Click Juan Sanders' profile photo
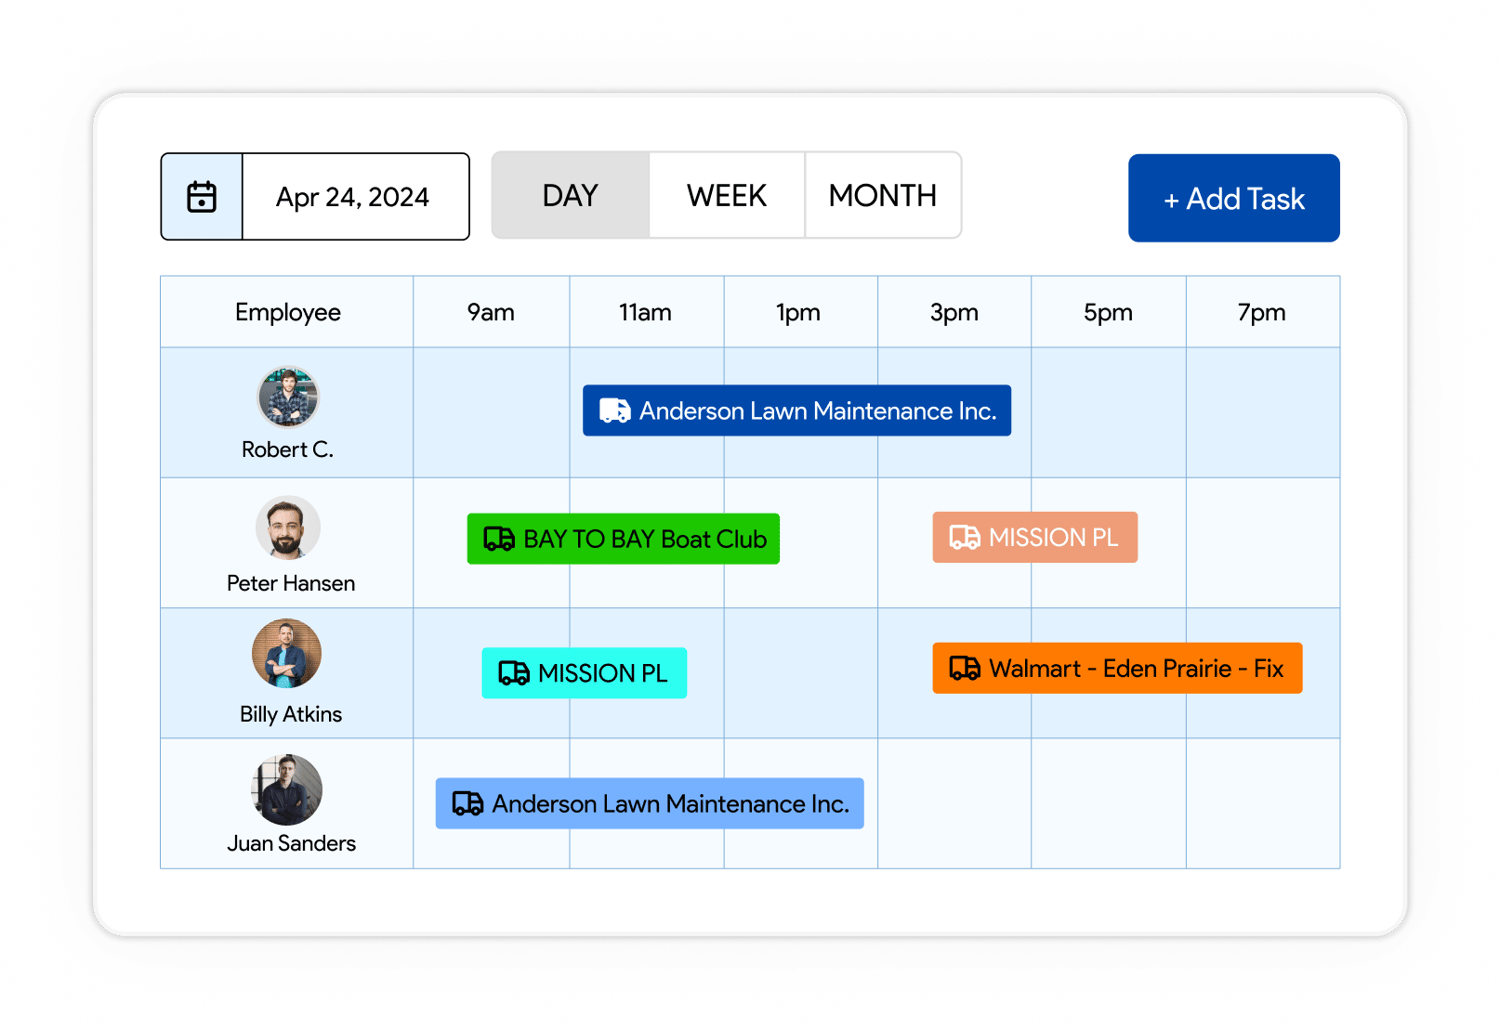Viewport: 1500px width, 1029px height. (288, 789)
